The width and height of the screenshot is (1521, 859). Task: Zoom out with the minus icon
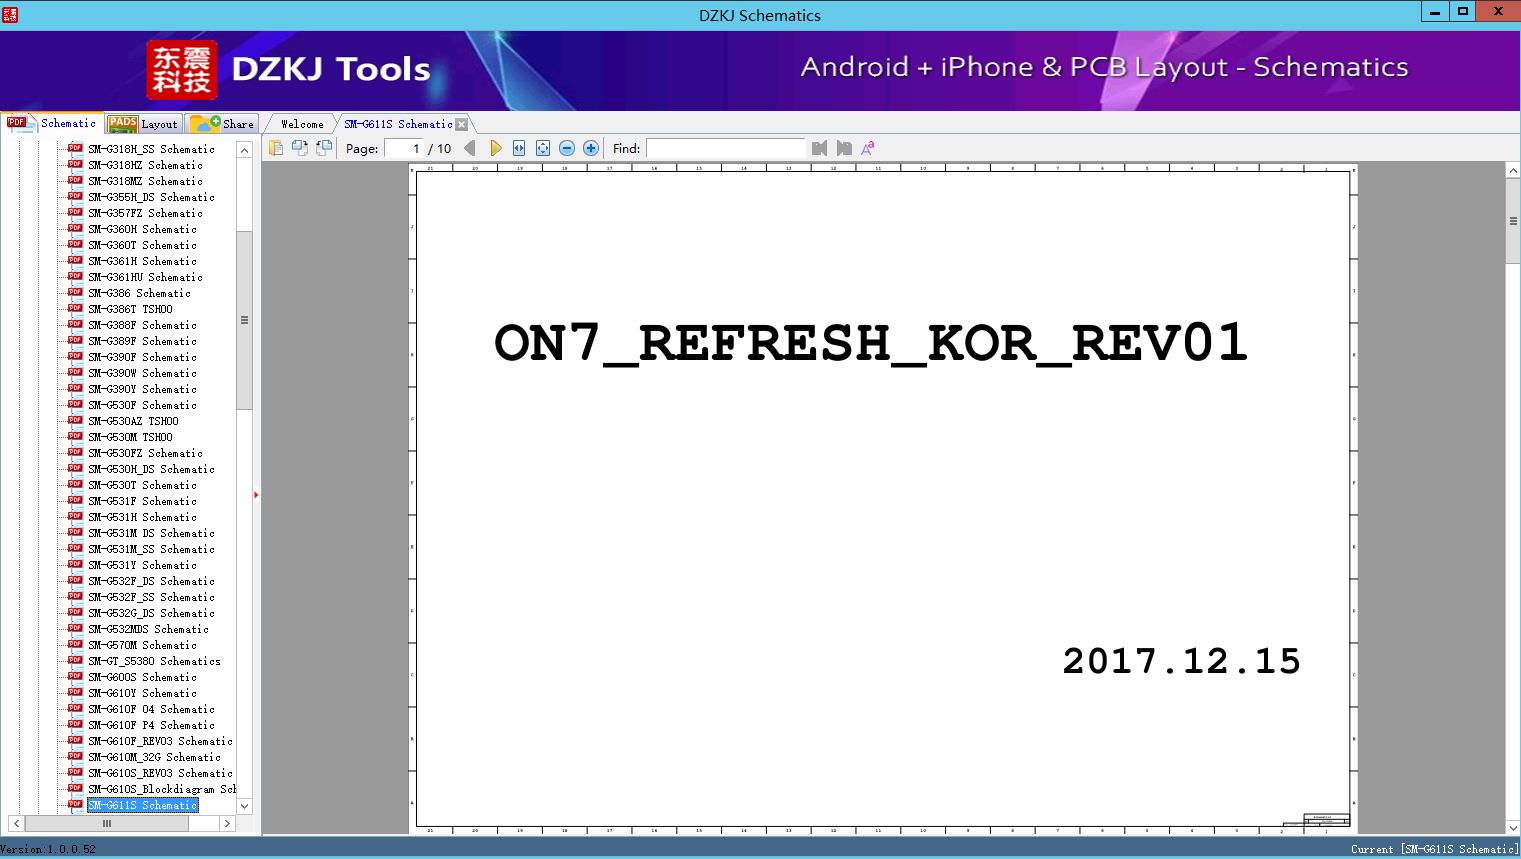(567, 148)
